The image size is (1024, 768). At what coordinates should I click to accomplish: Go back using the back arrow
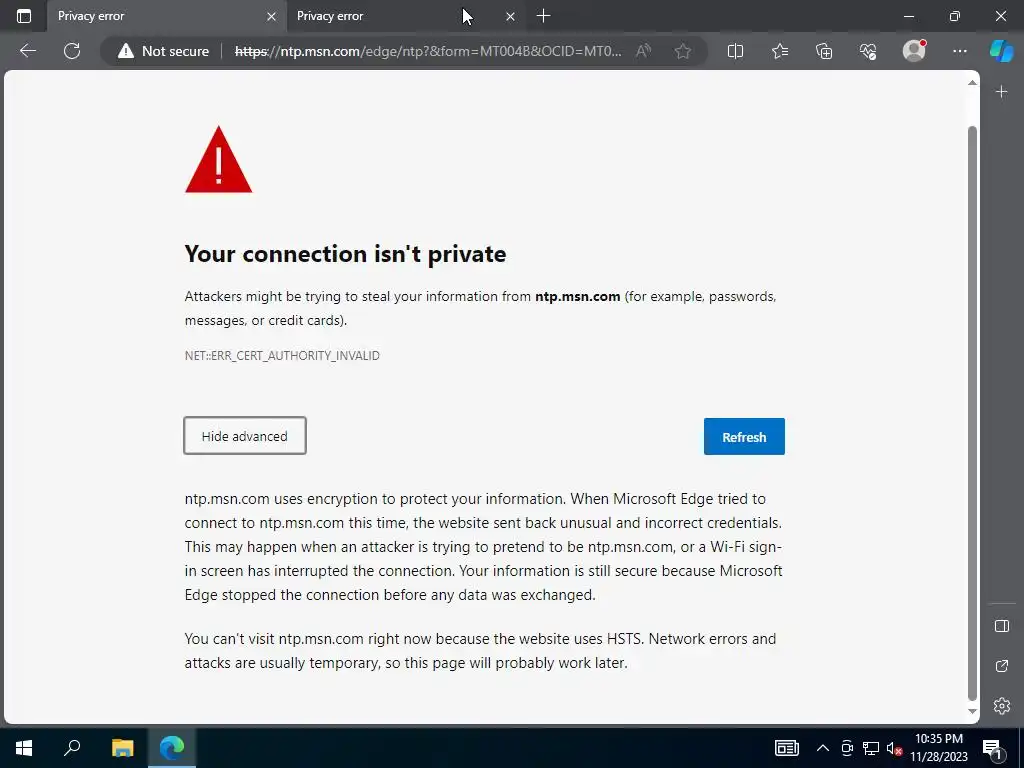27,51
